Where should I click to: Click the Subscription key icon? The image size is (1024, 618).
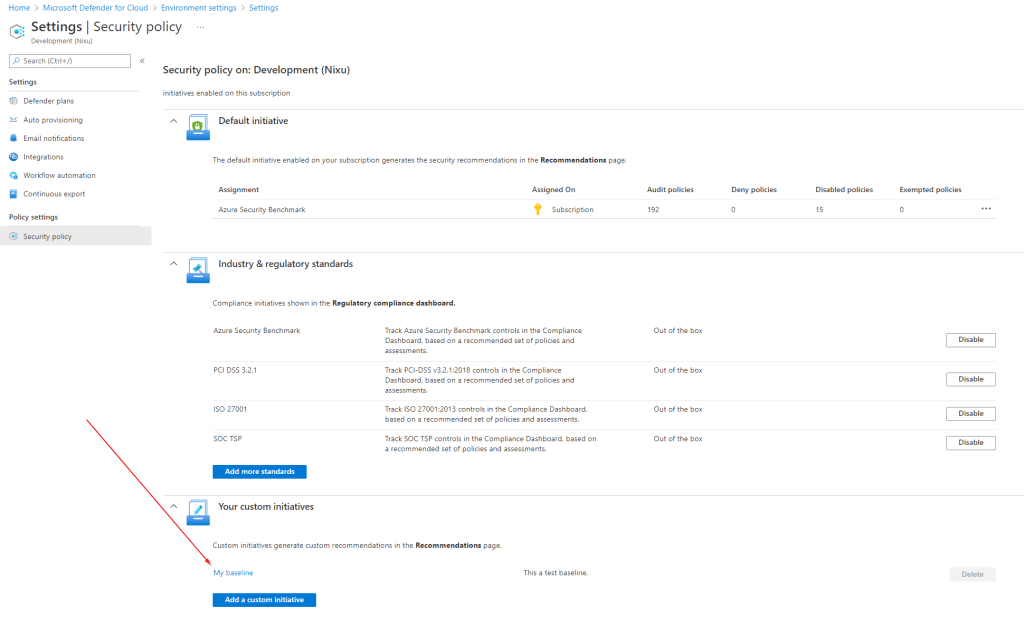tap(538, 210)
